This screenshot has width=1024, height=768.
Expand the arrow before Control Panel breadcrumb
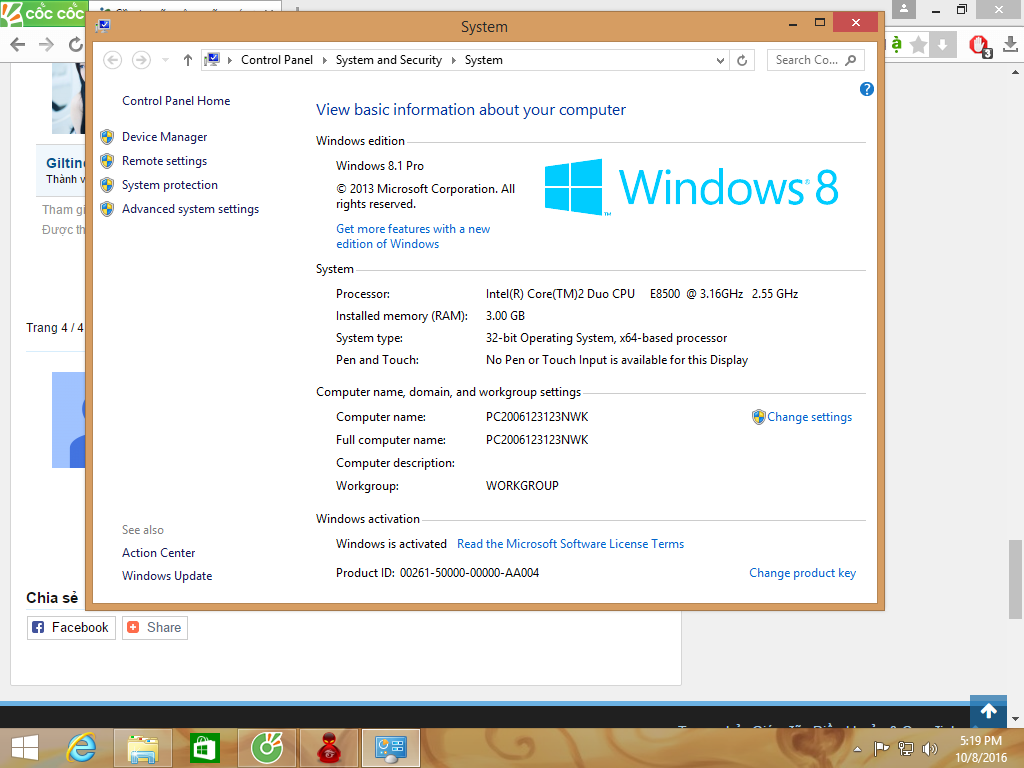(230, 60)
